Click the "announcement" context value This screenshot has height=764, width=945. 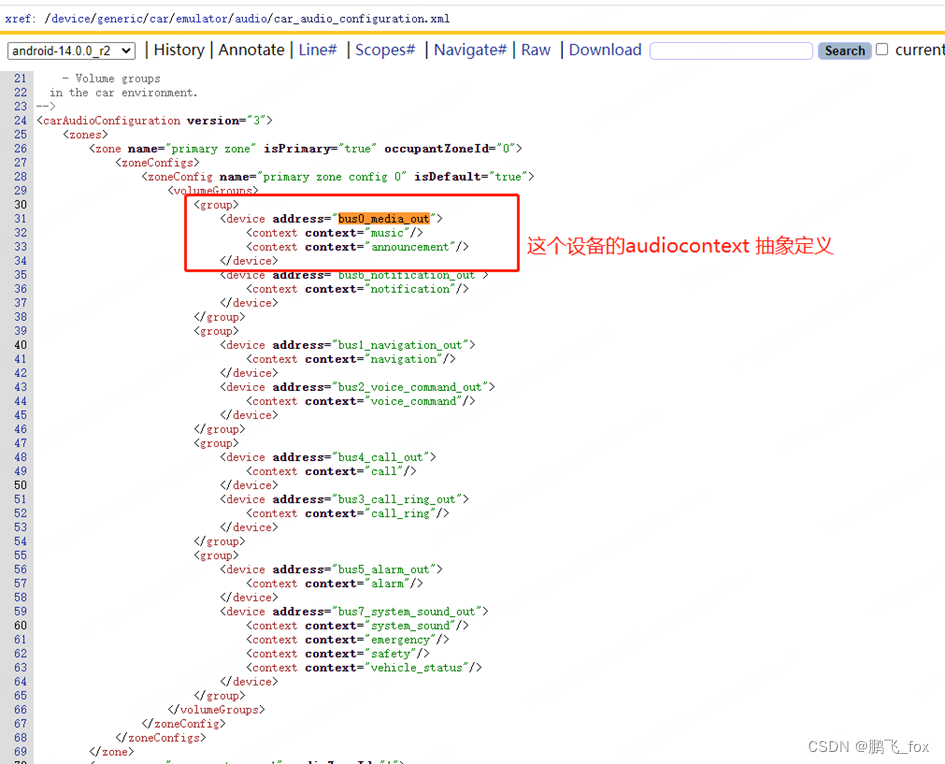(410, 247)
